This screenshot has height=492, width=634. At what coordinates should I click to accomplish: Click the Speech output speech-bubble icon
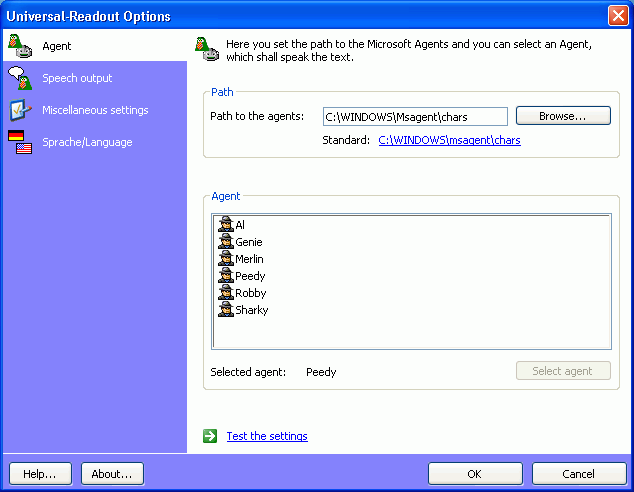click(20, 78)
